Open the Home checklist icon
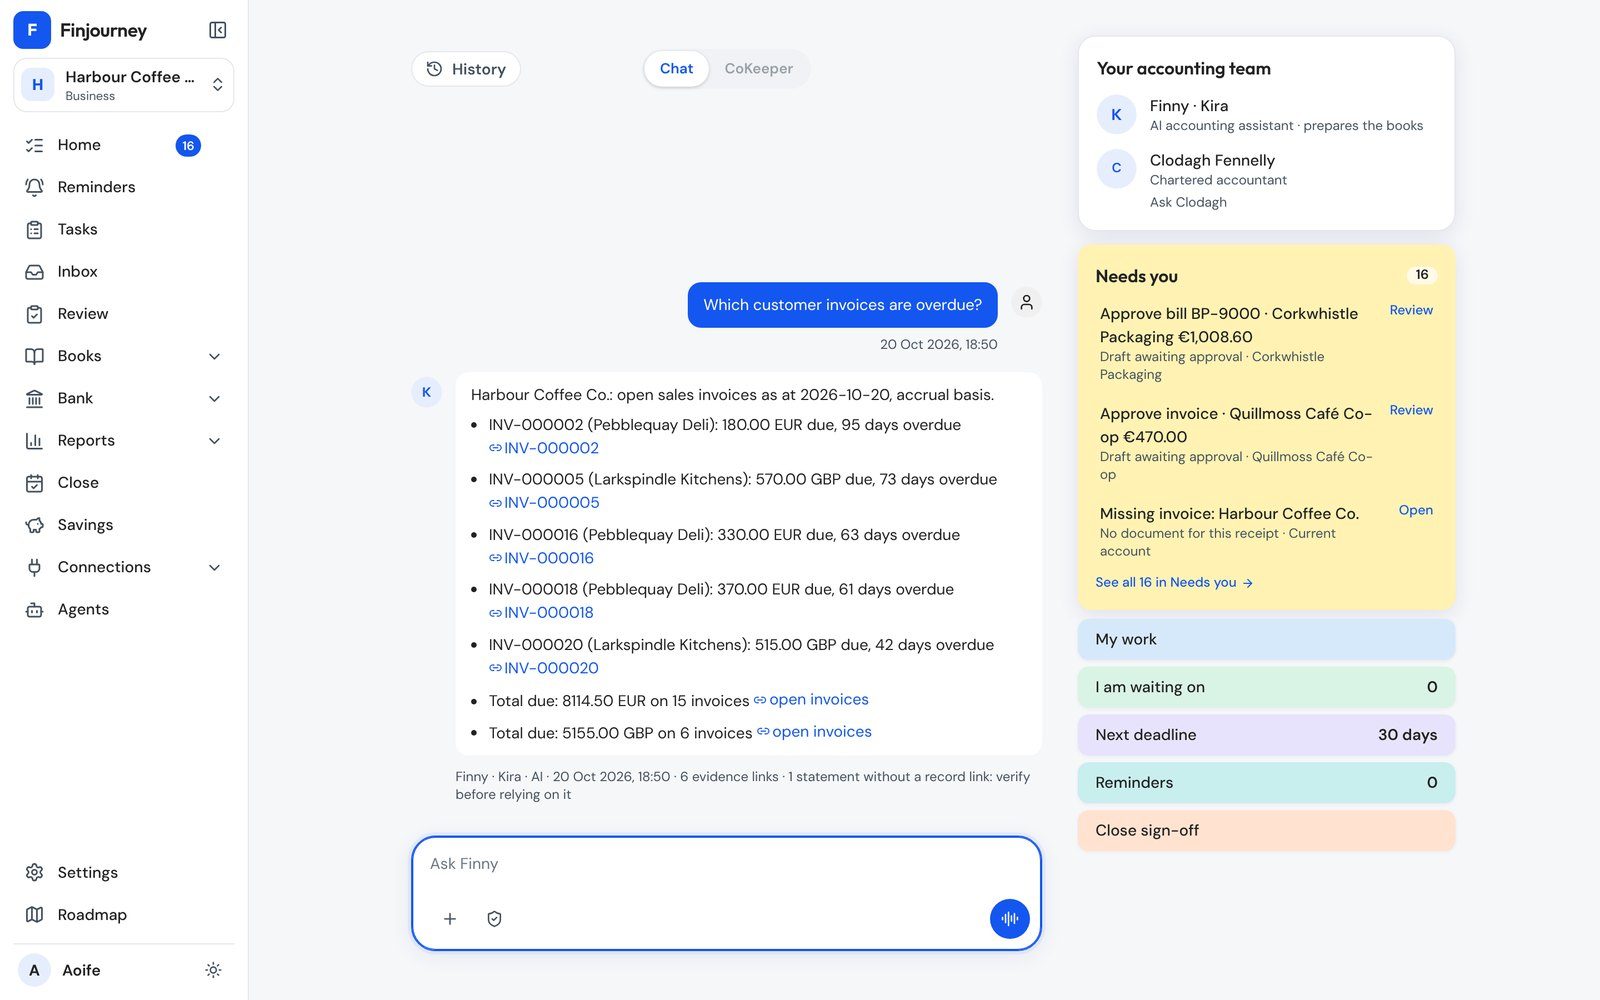The height and width of the screenshot is (1000, 1600). (x=34, y=145)
